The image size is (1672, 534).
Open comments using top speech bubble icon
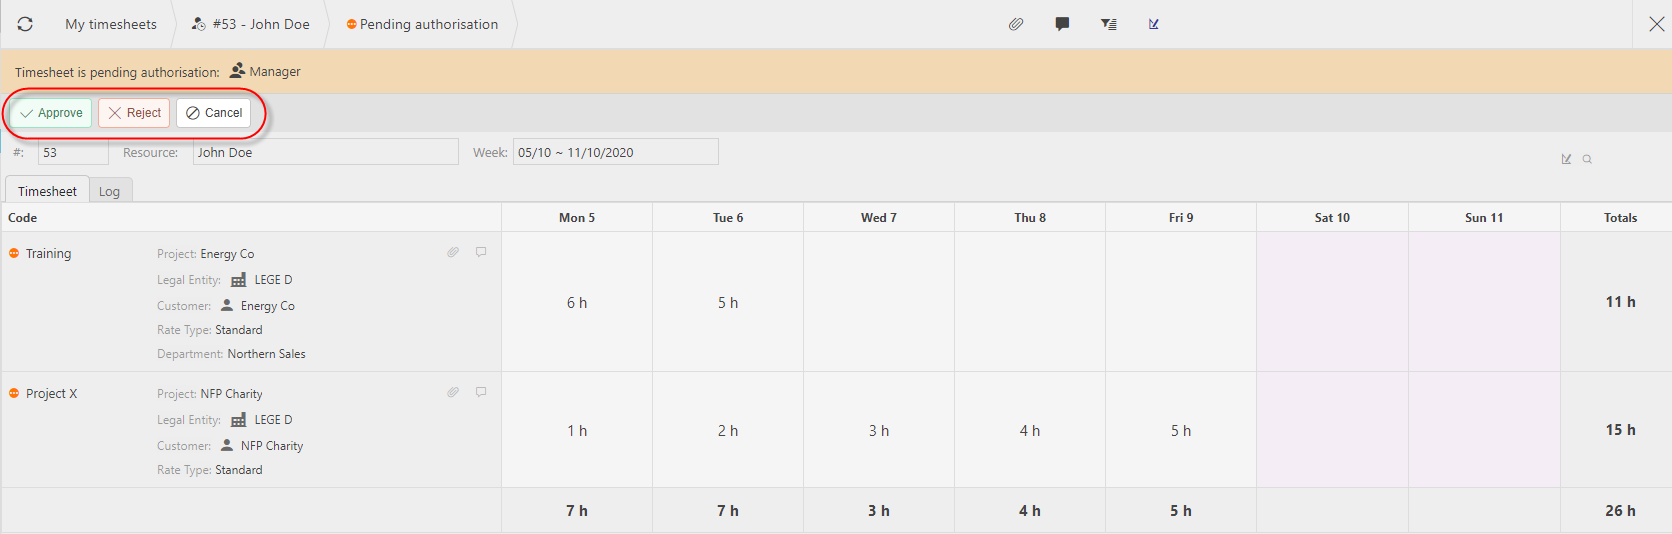[1062, 24]
